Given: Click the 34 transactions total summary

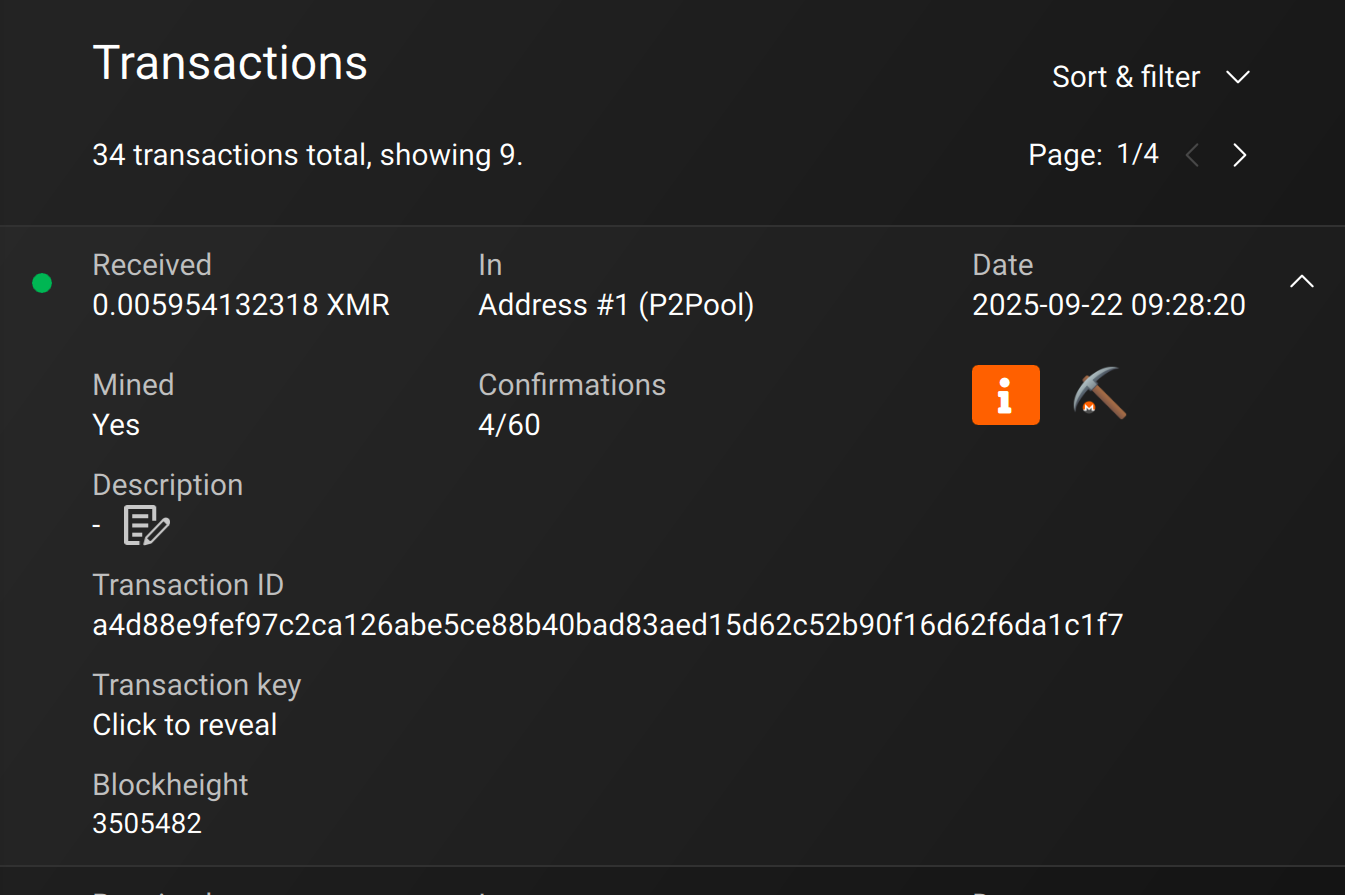Looking at the screenshot, I should (307, 155).
